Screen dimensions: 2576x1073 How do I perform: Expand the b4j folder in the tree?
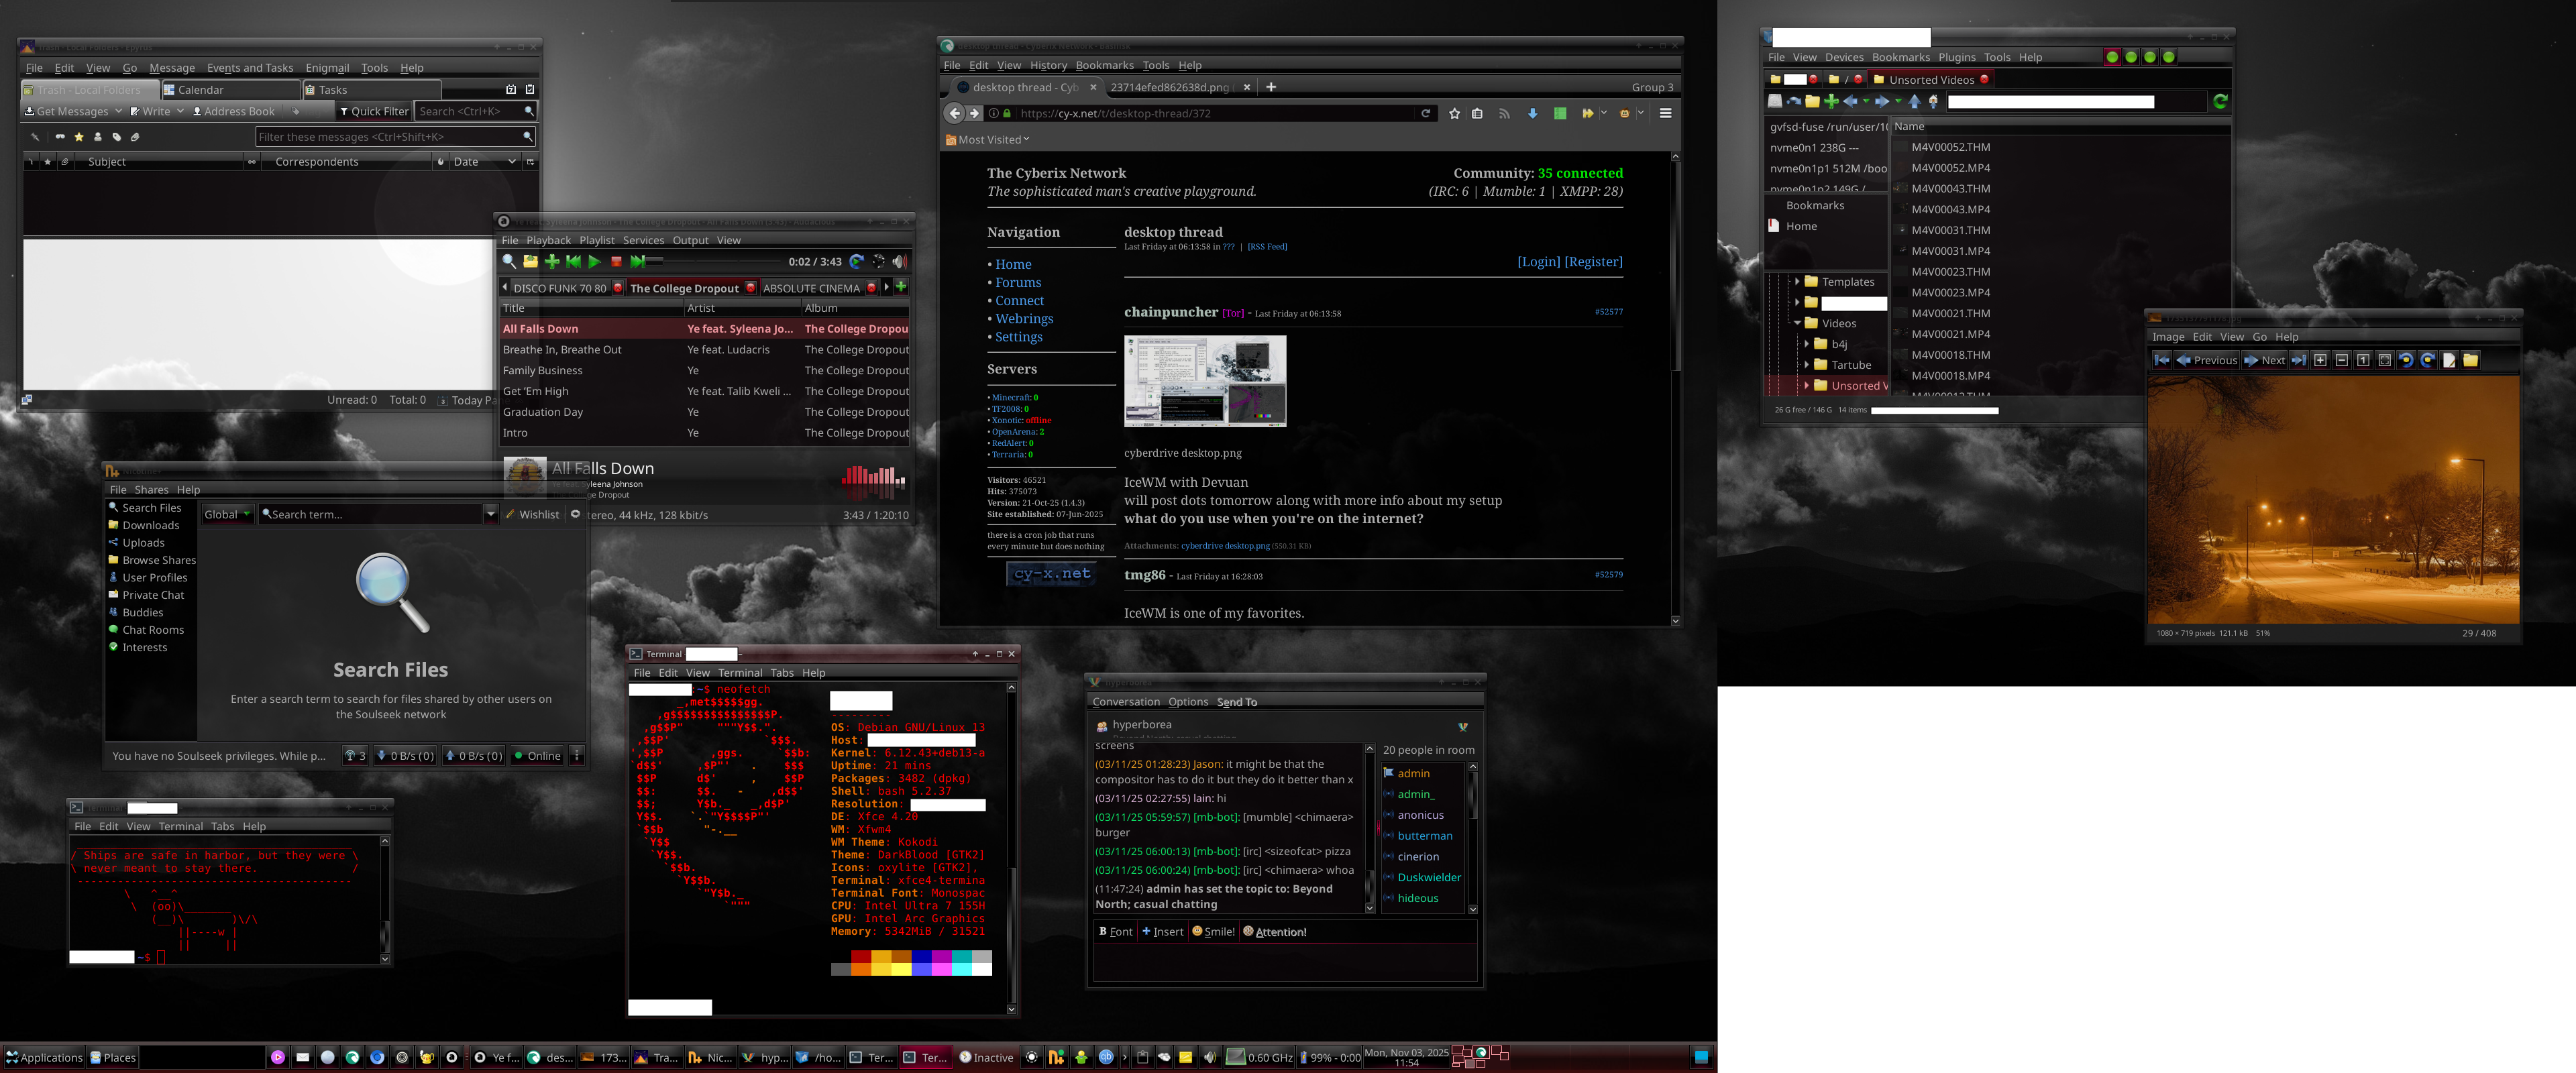(x=1806, y=344)
